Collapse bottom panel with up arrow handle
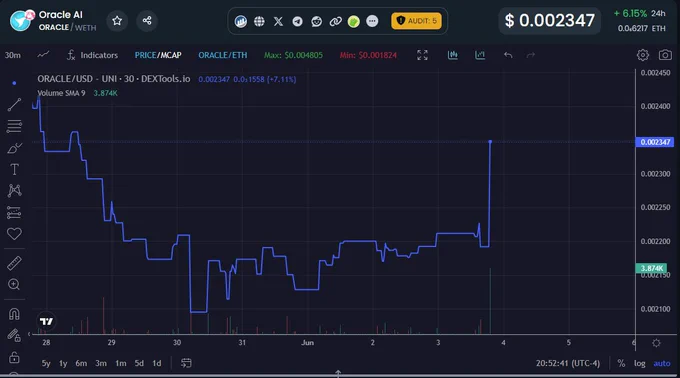This screenshot has height=378, width=680. click(338, 373)
